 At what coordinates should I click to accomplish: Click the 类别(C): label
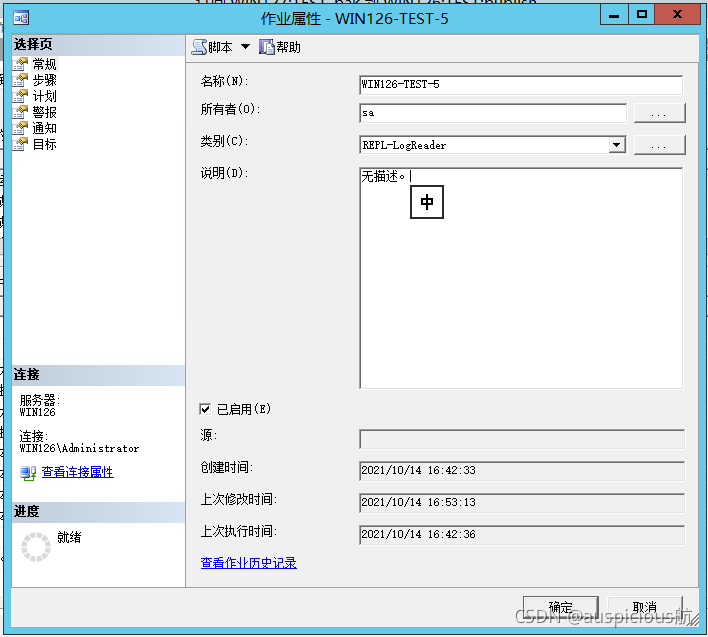click(224, 141)
